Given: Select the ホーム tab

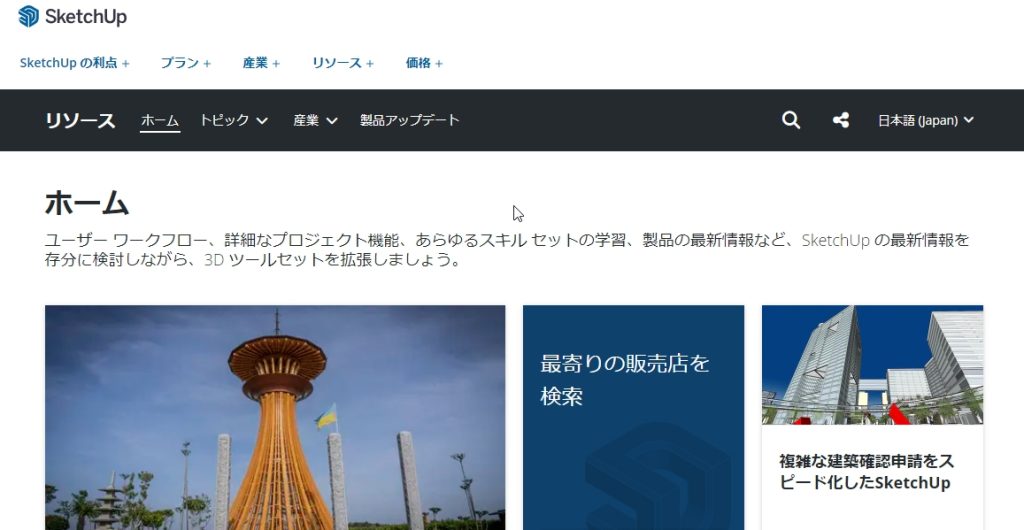Looking at the screenshot, I should point(160,120).
